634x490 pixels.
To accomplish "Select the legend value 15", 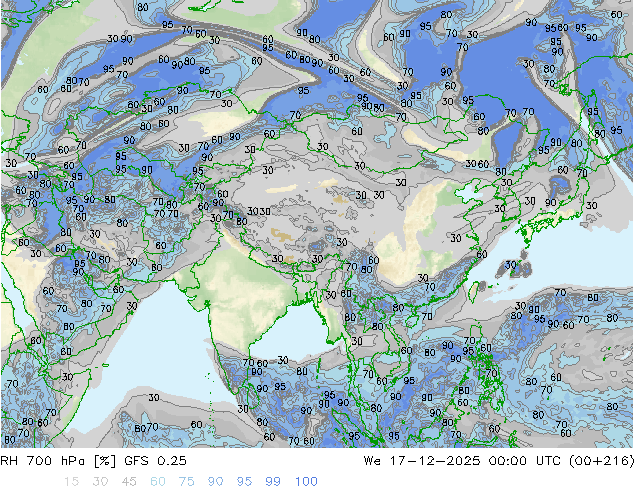I will 71,482.
